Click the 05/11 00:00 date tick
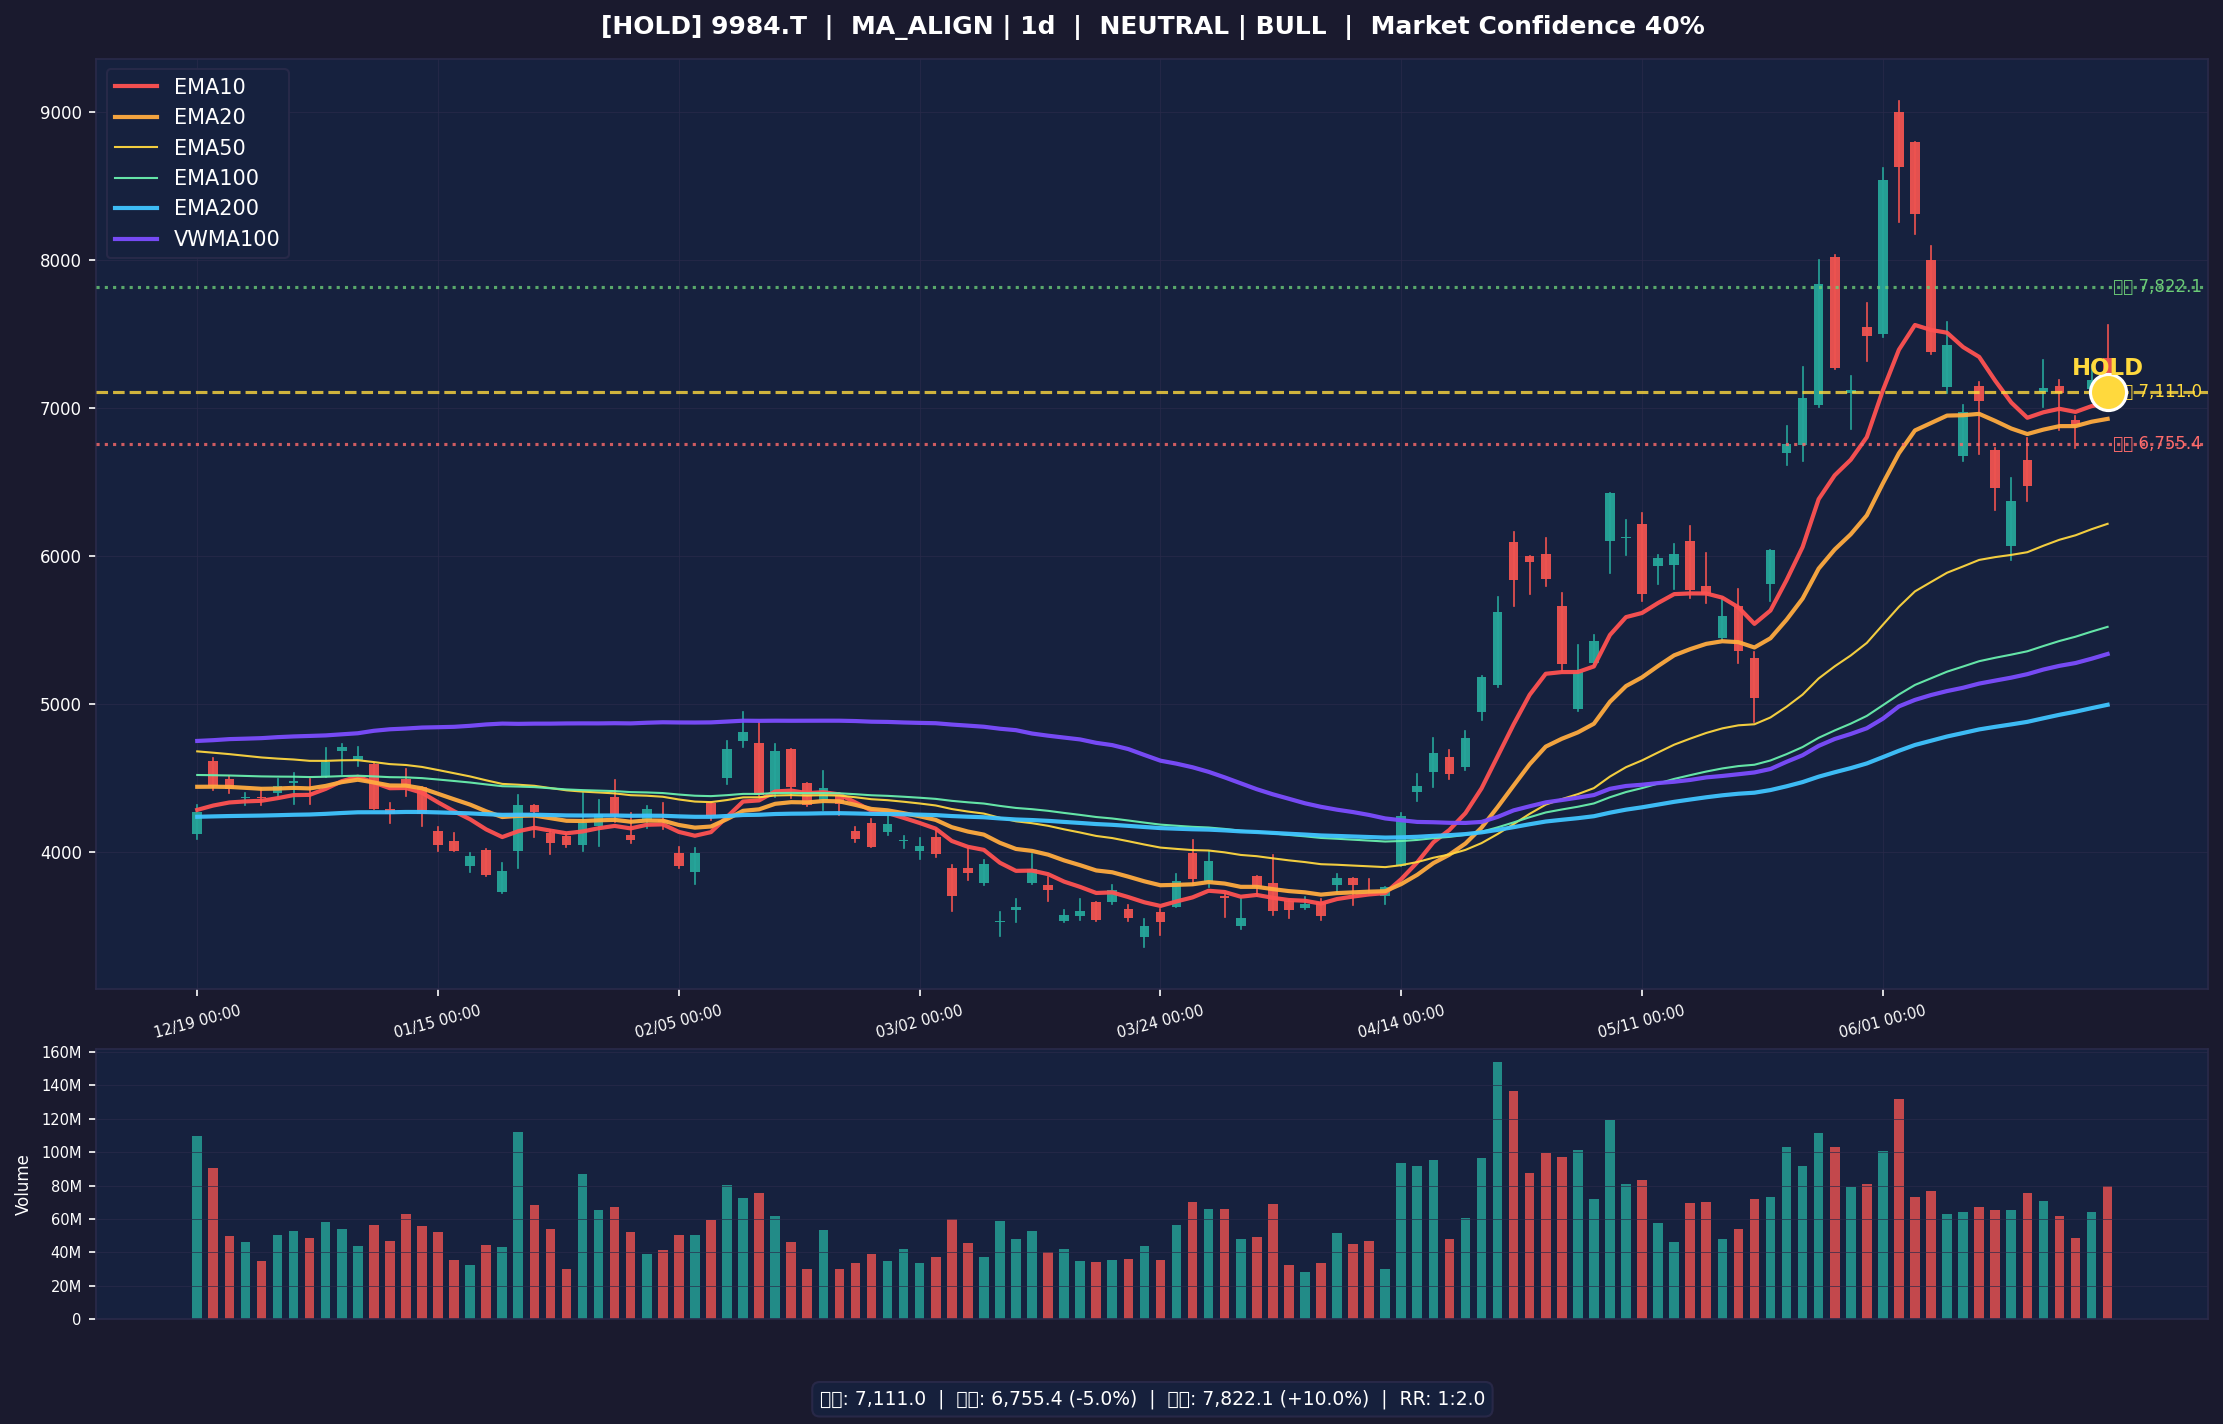 pyautogui.click(x=1641, y=1021)
